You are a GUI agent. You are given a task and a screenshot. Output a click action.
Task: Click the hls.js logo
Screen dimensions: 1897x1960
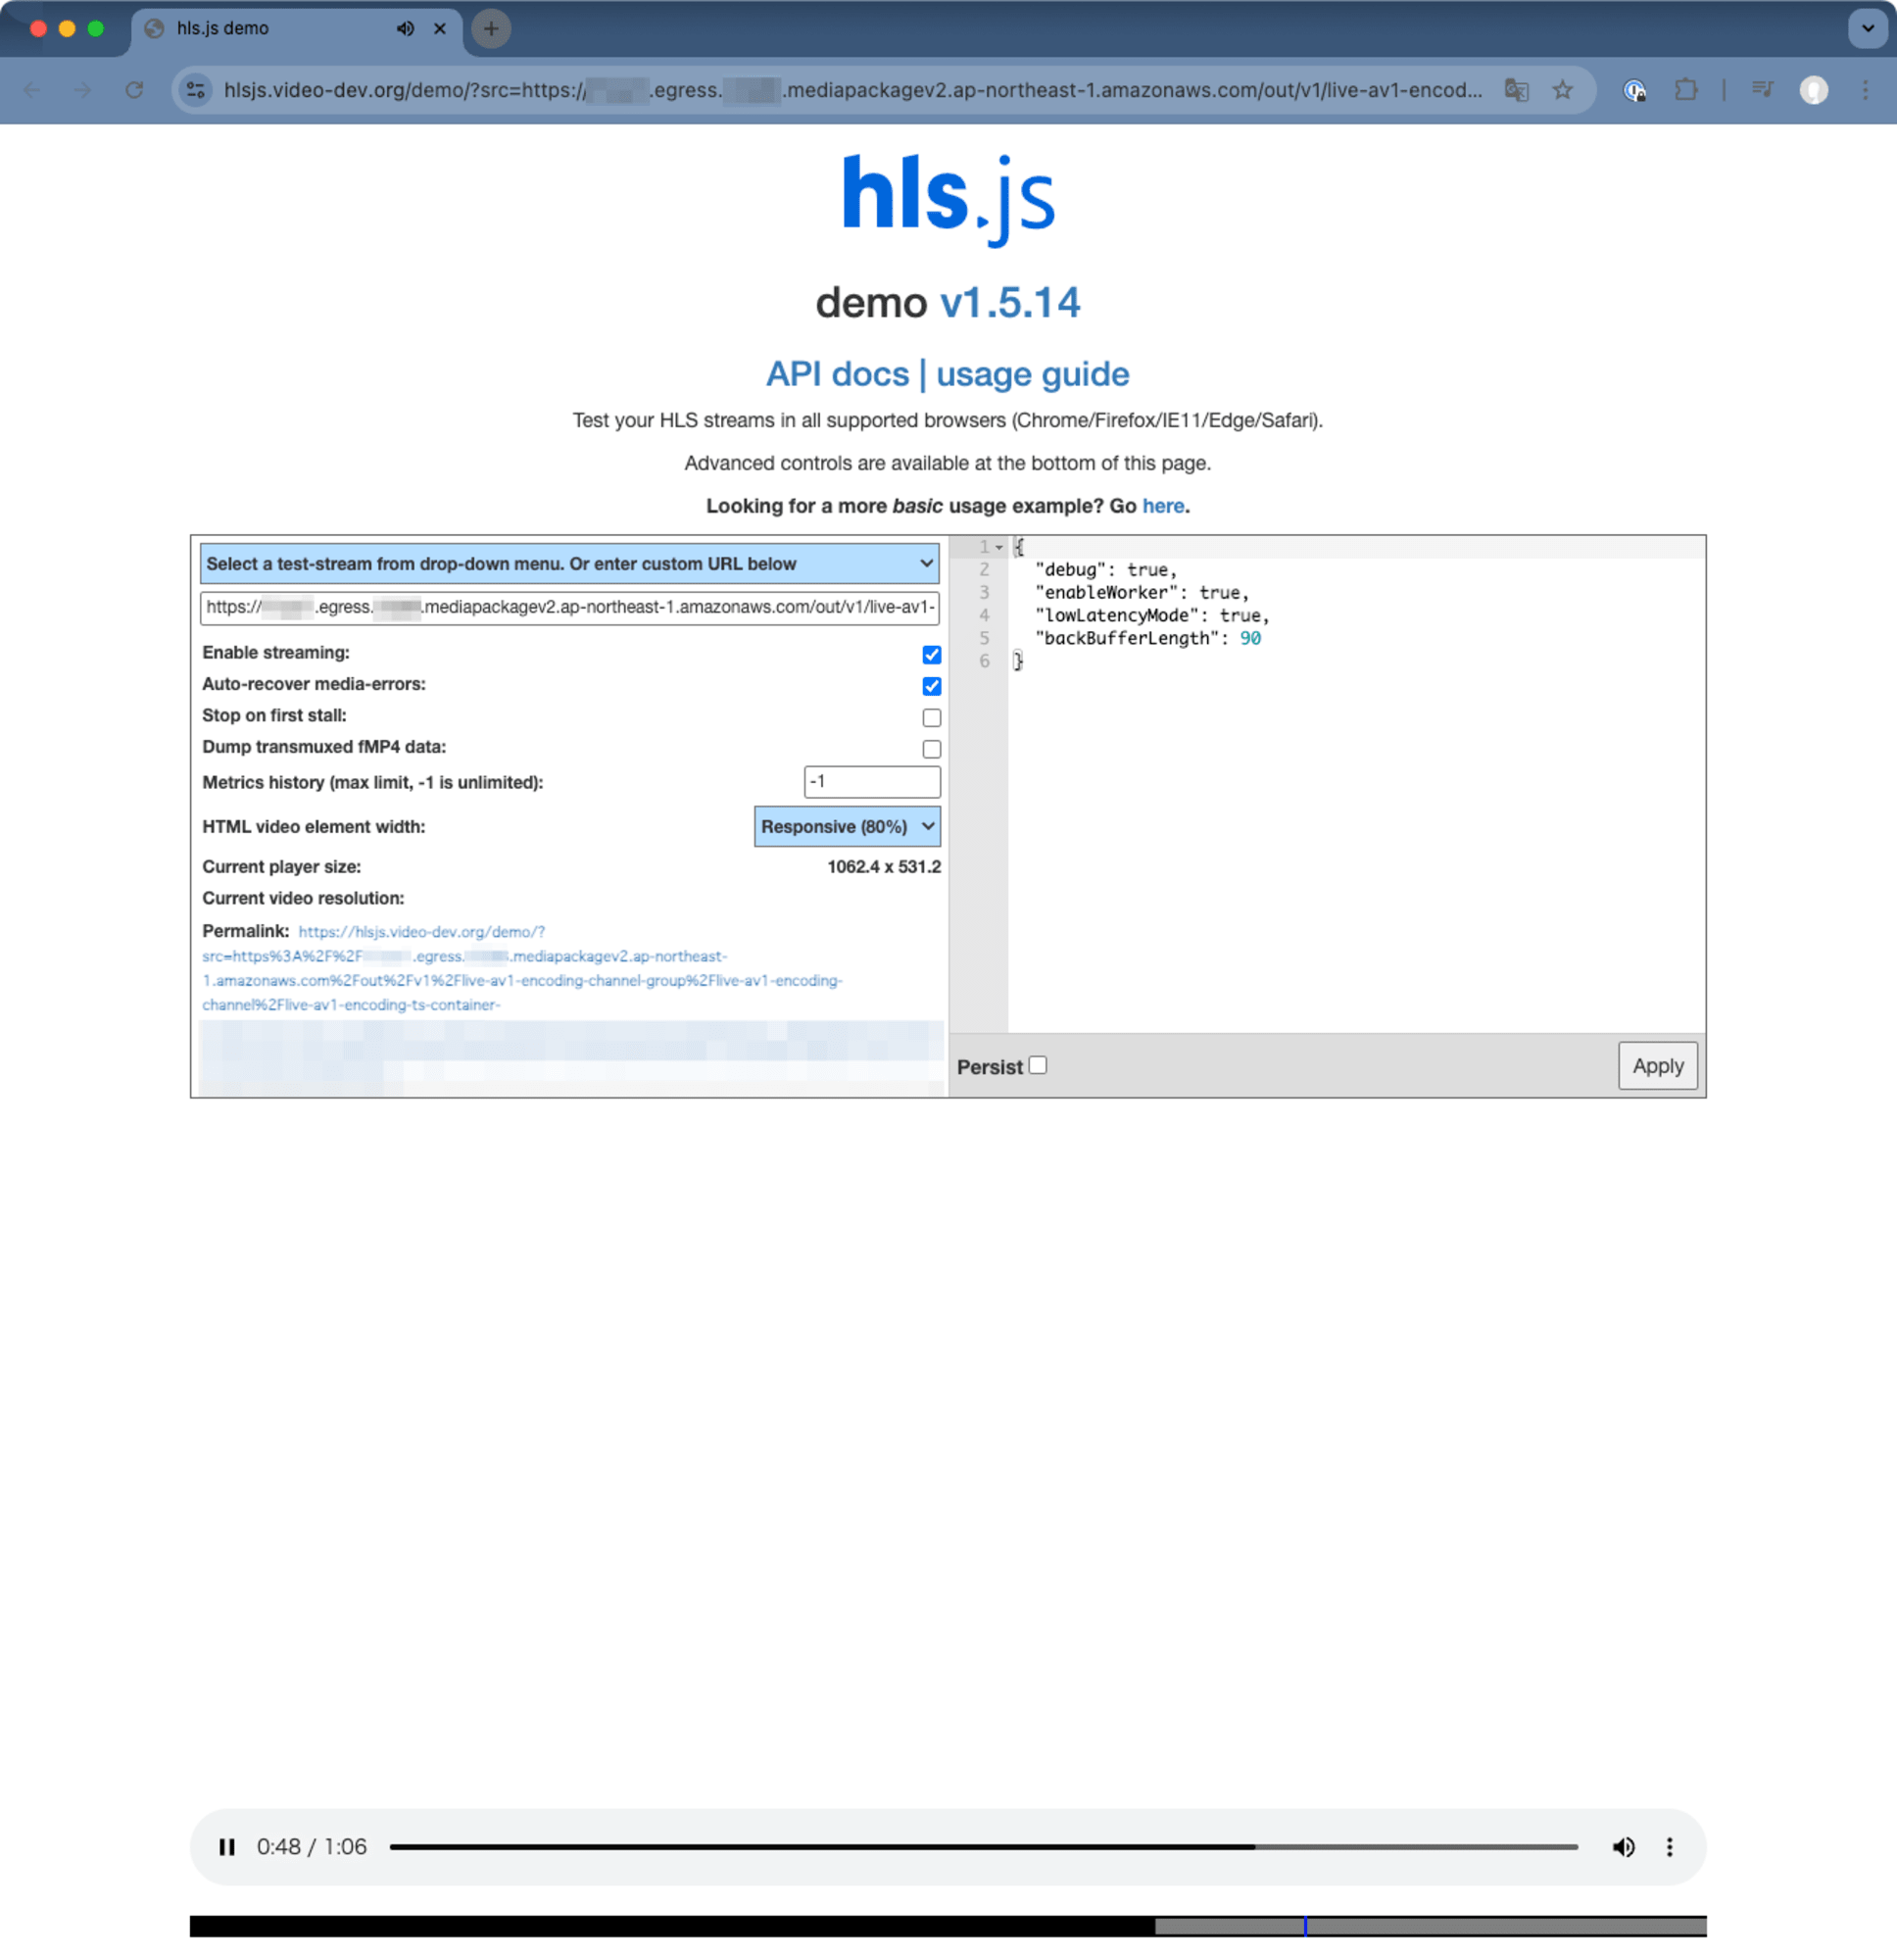948,200
